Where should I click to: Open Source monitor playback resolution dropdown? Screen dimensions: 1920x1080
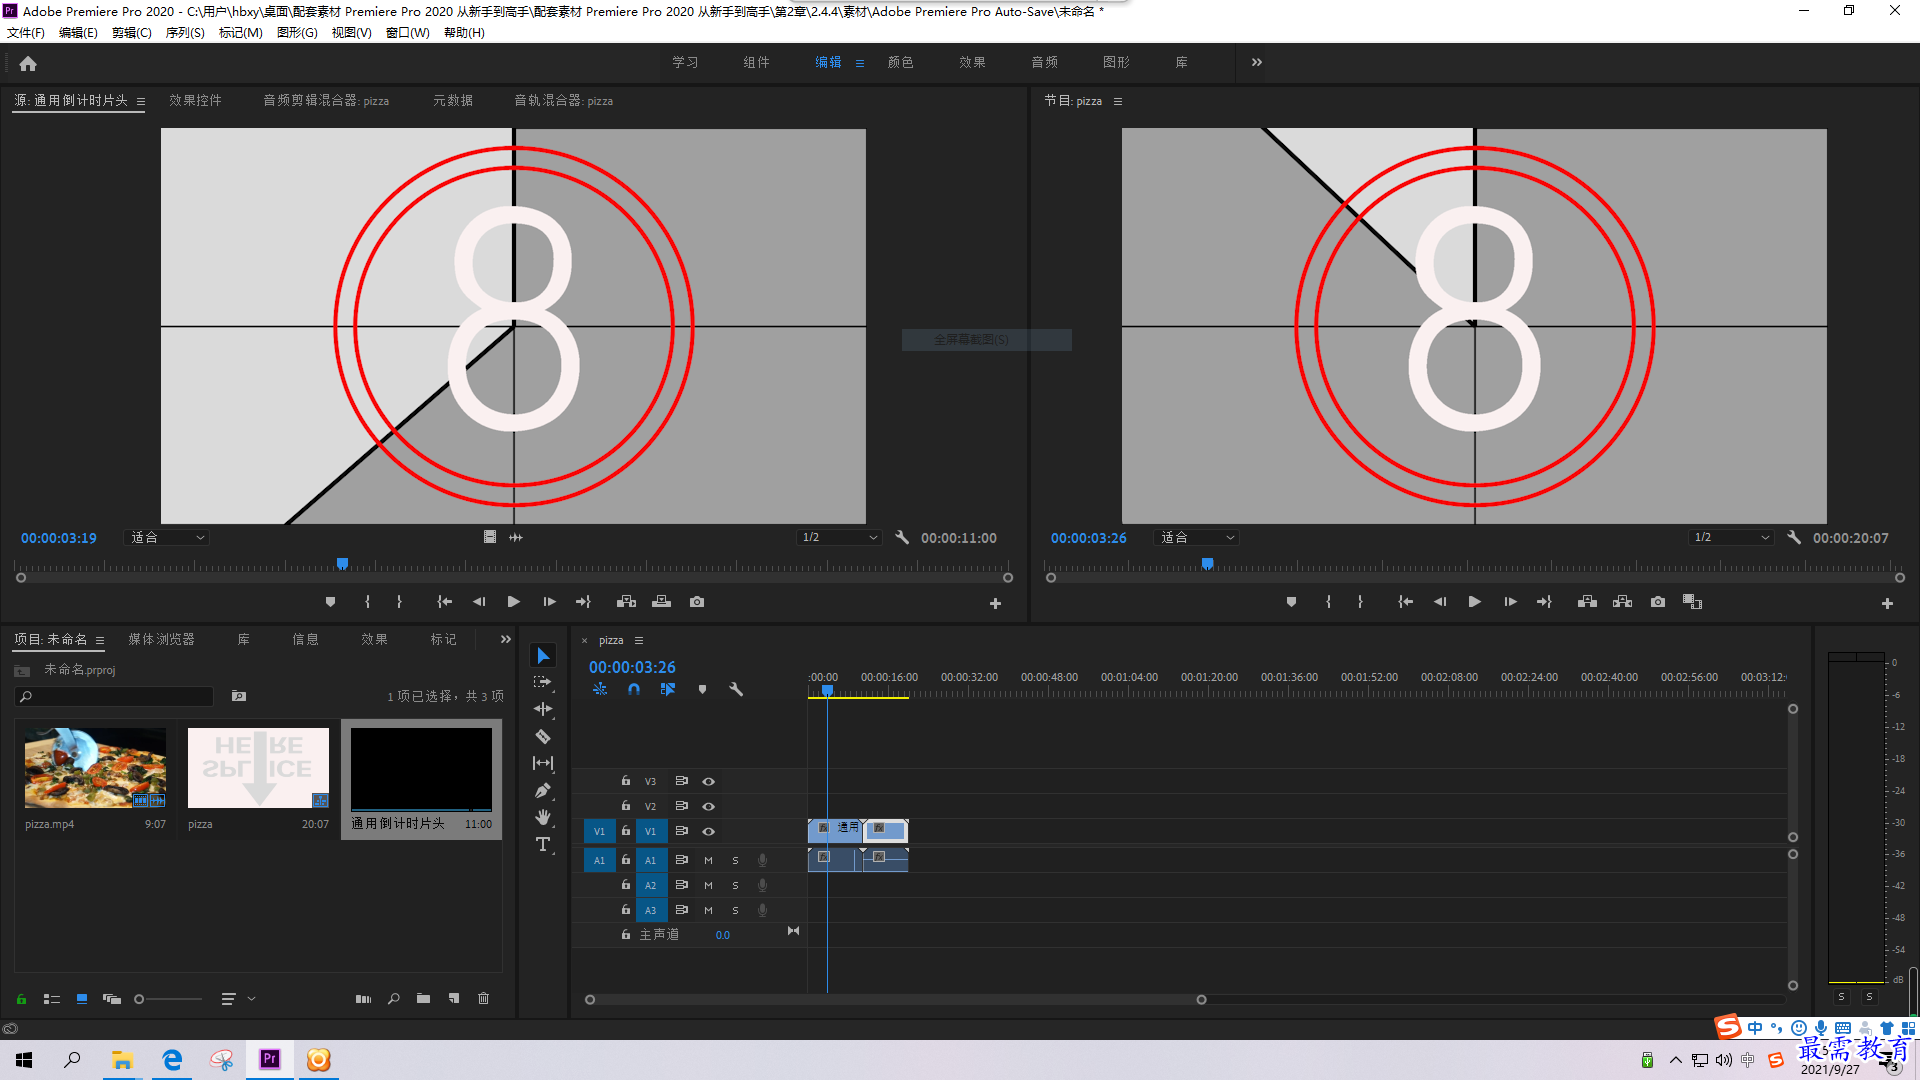(839, 537)
